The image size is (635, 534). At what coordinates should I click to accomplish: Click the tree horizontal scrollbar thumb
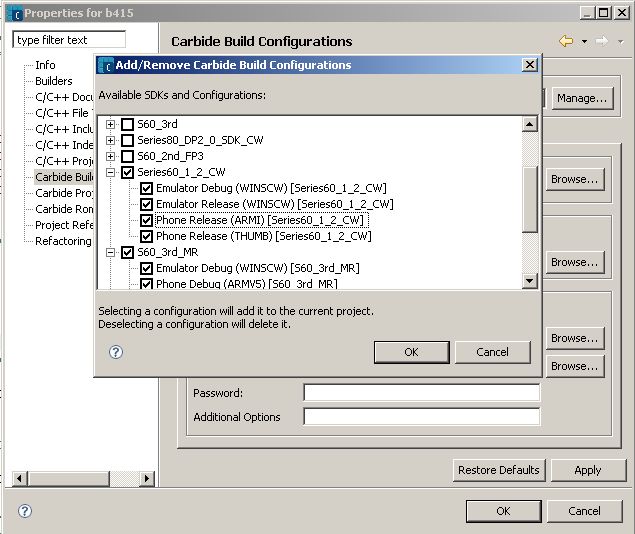coord(68,479)
